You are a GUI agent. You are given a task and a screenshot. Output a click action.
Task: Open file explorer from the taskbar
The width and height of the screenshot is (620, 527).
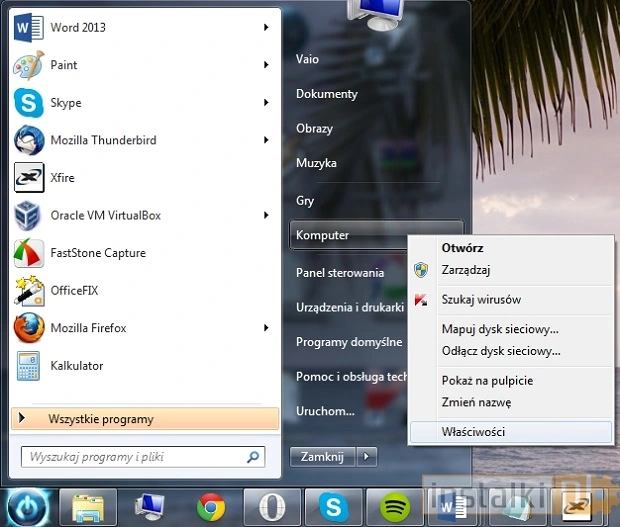(x=88, y=508)
